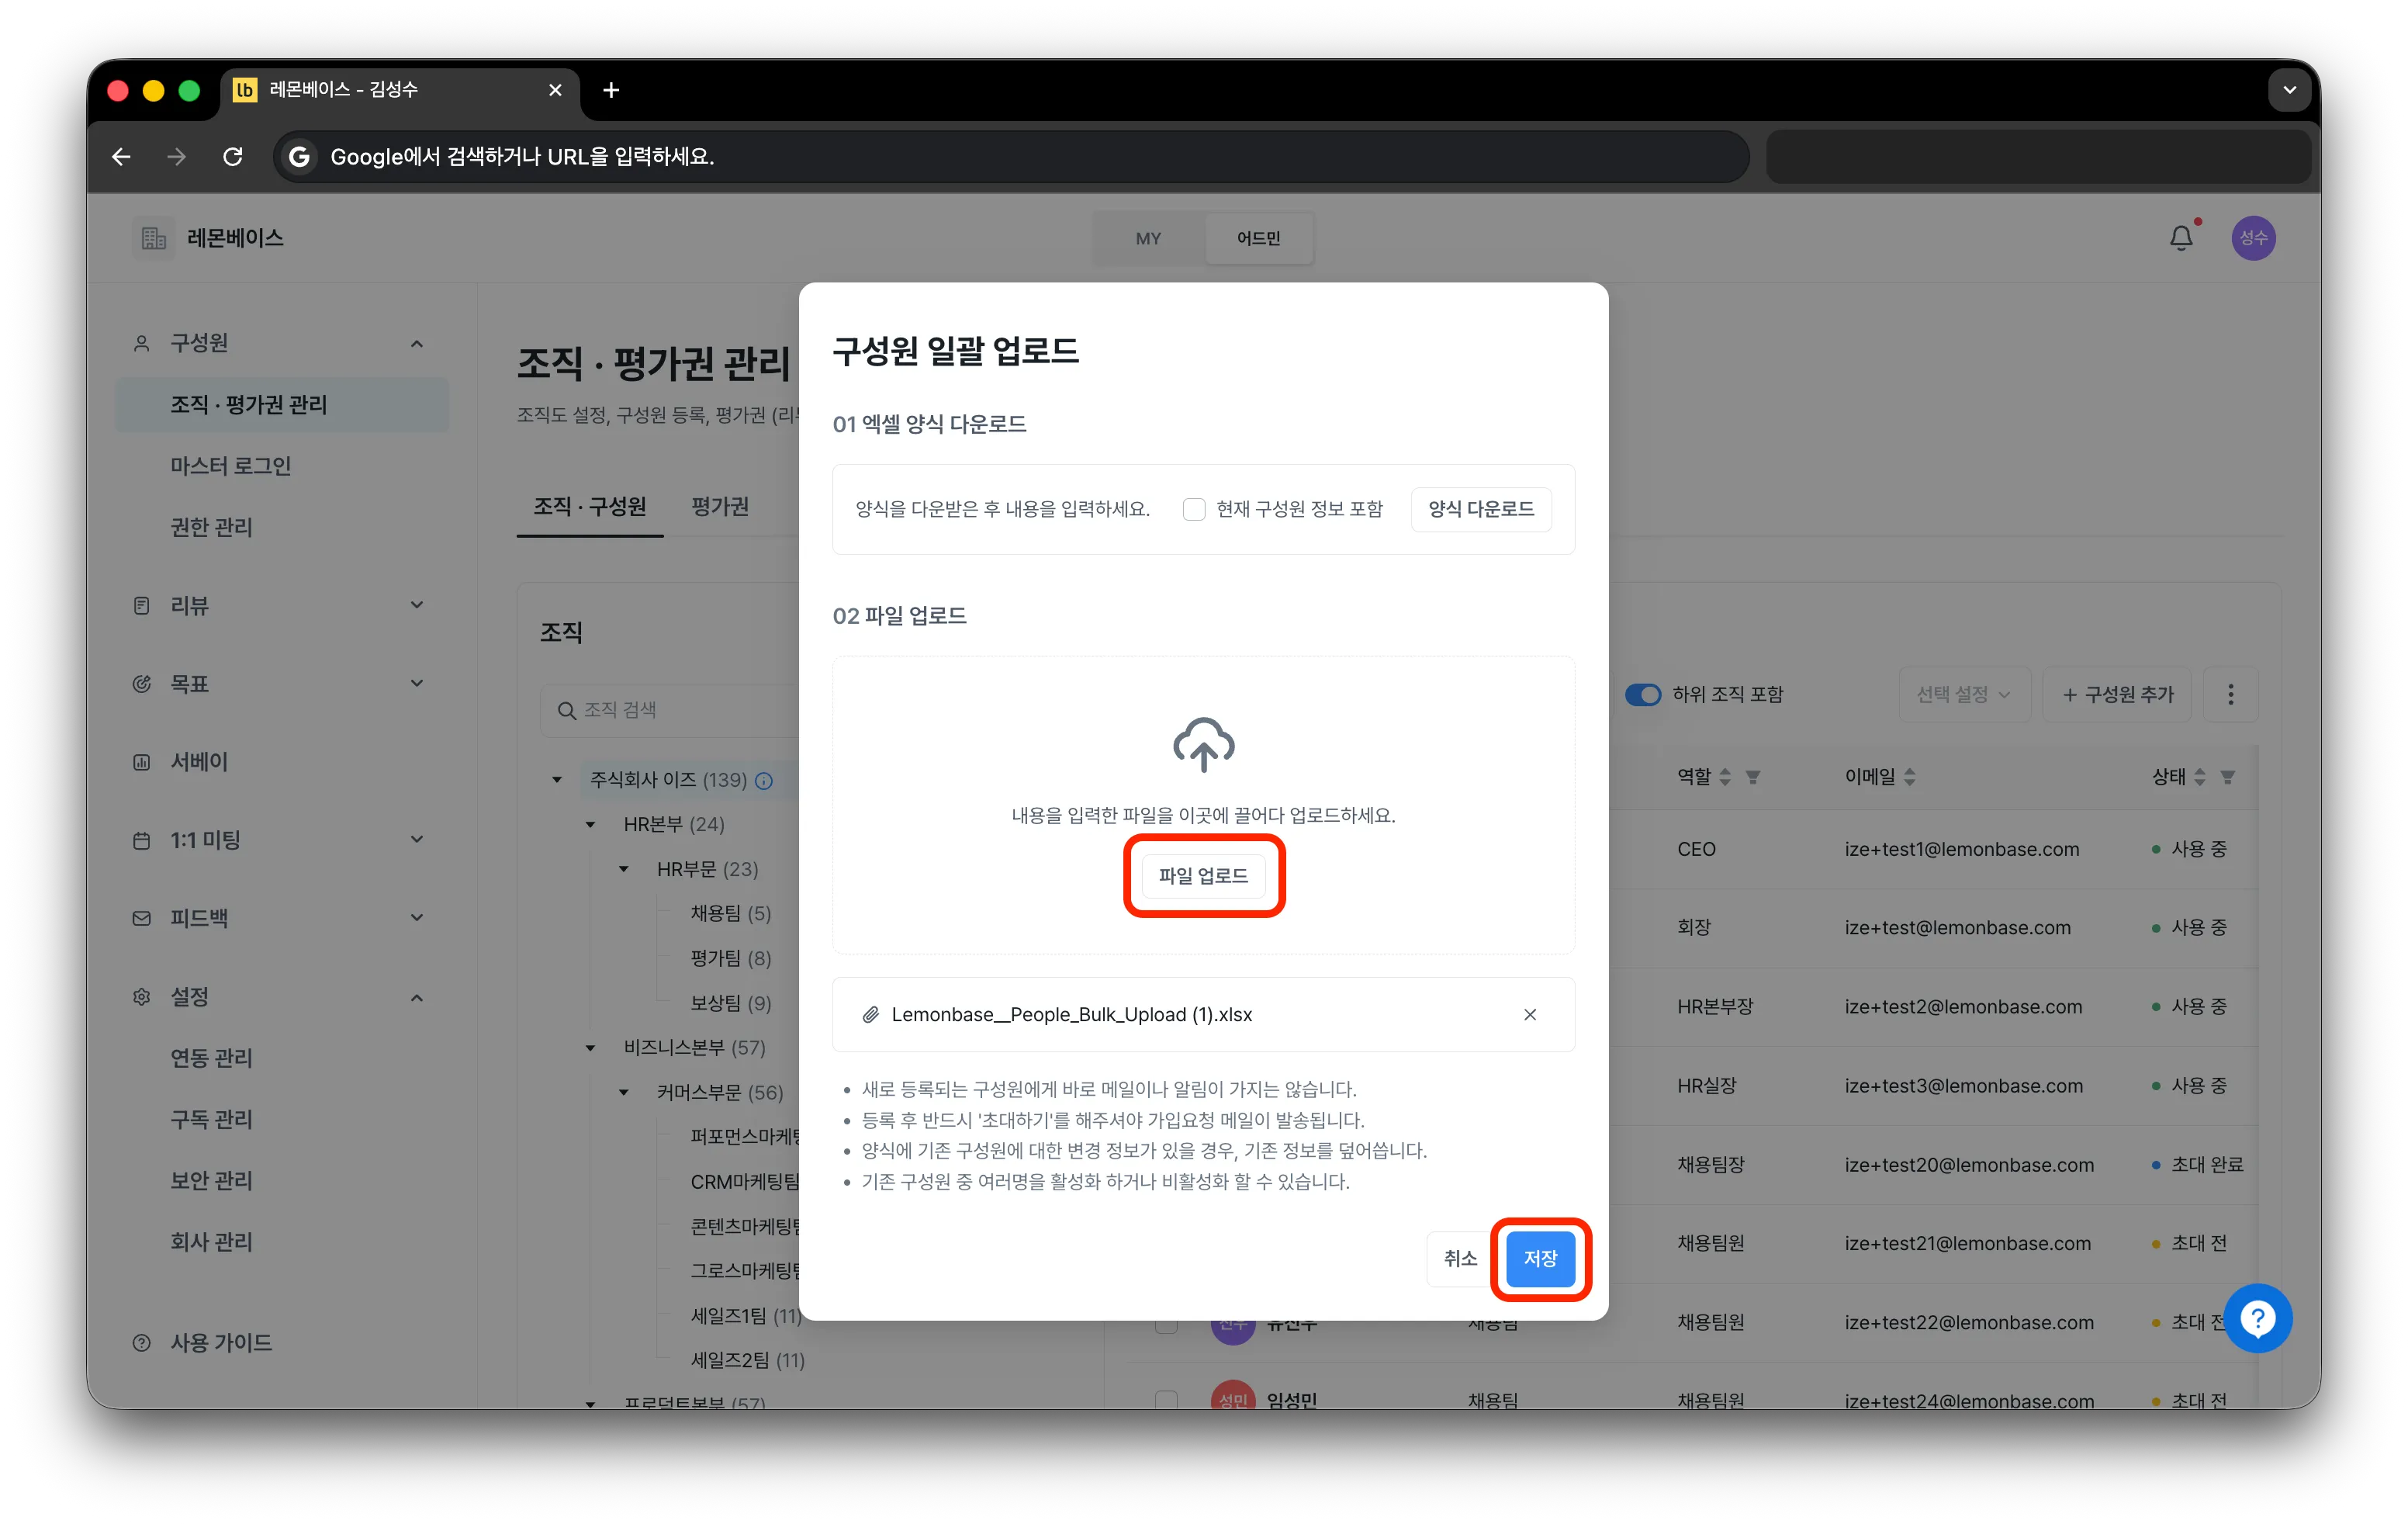Check 현재 구성원 정보 포함 checkbox
Image resolution: width=2408 pixels, height=1524 pixels.
tap(1194, 509)
